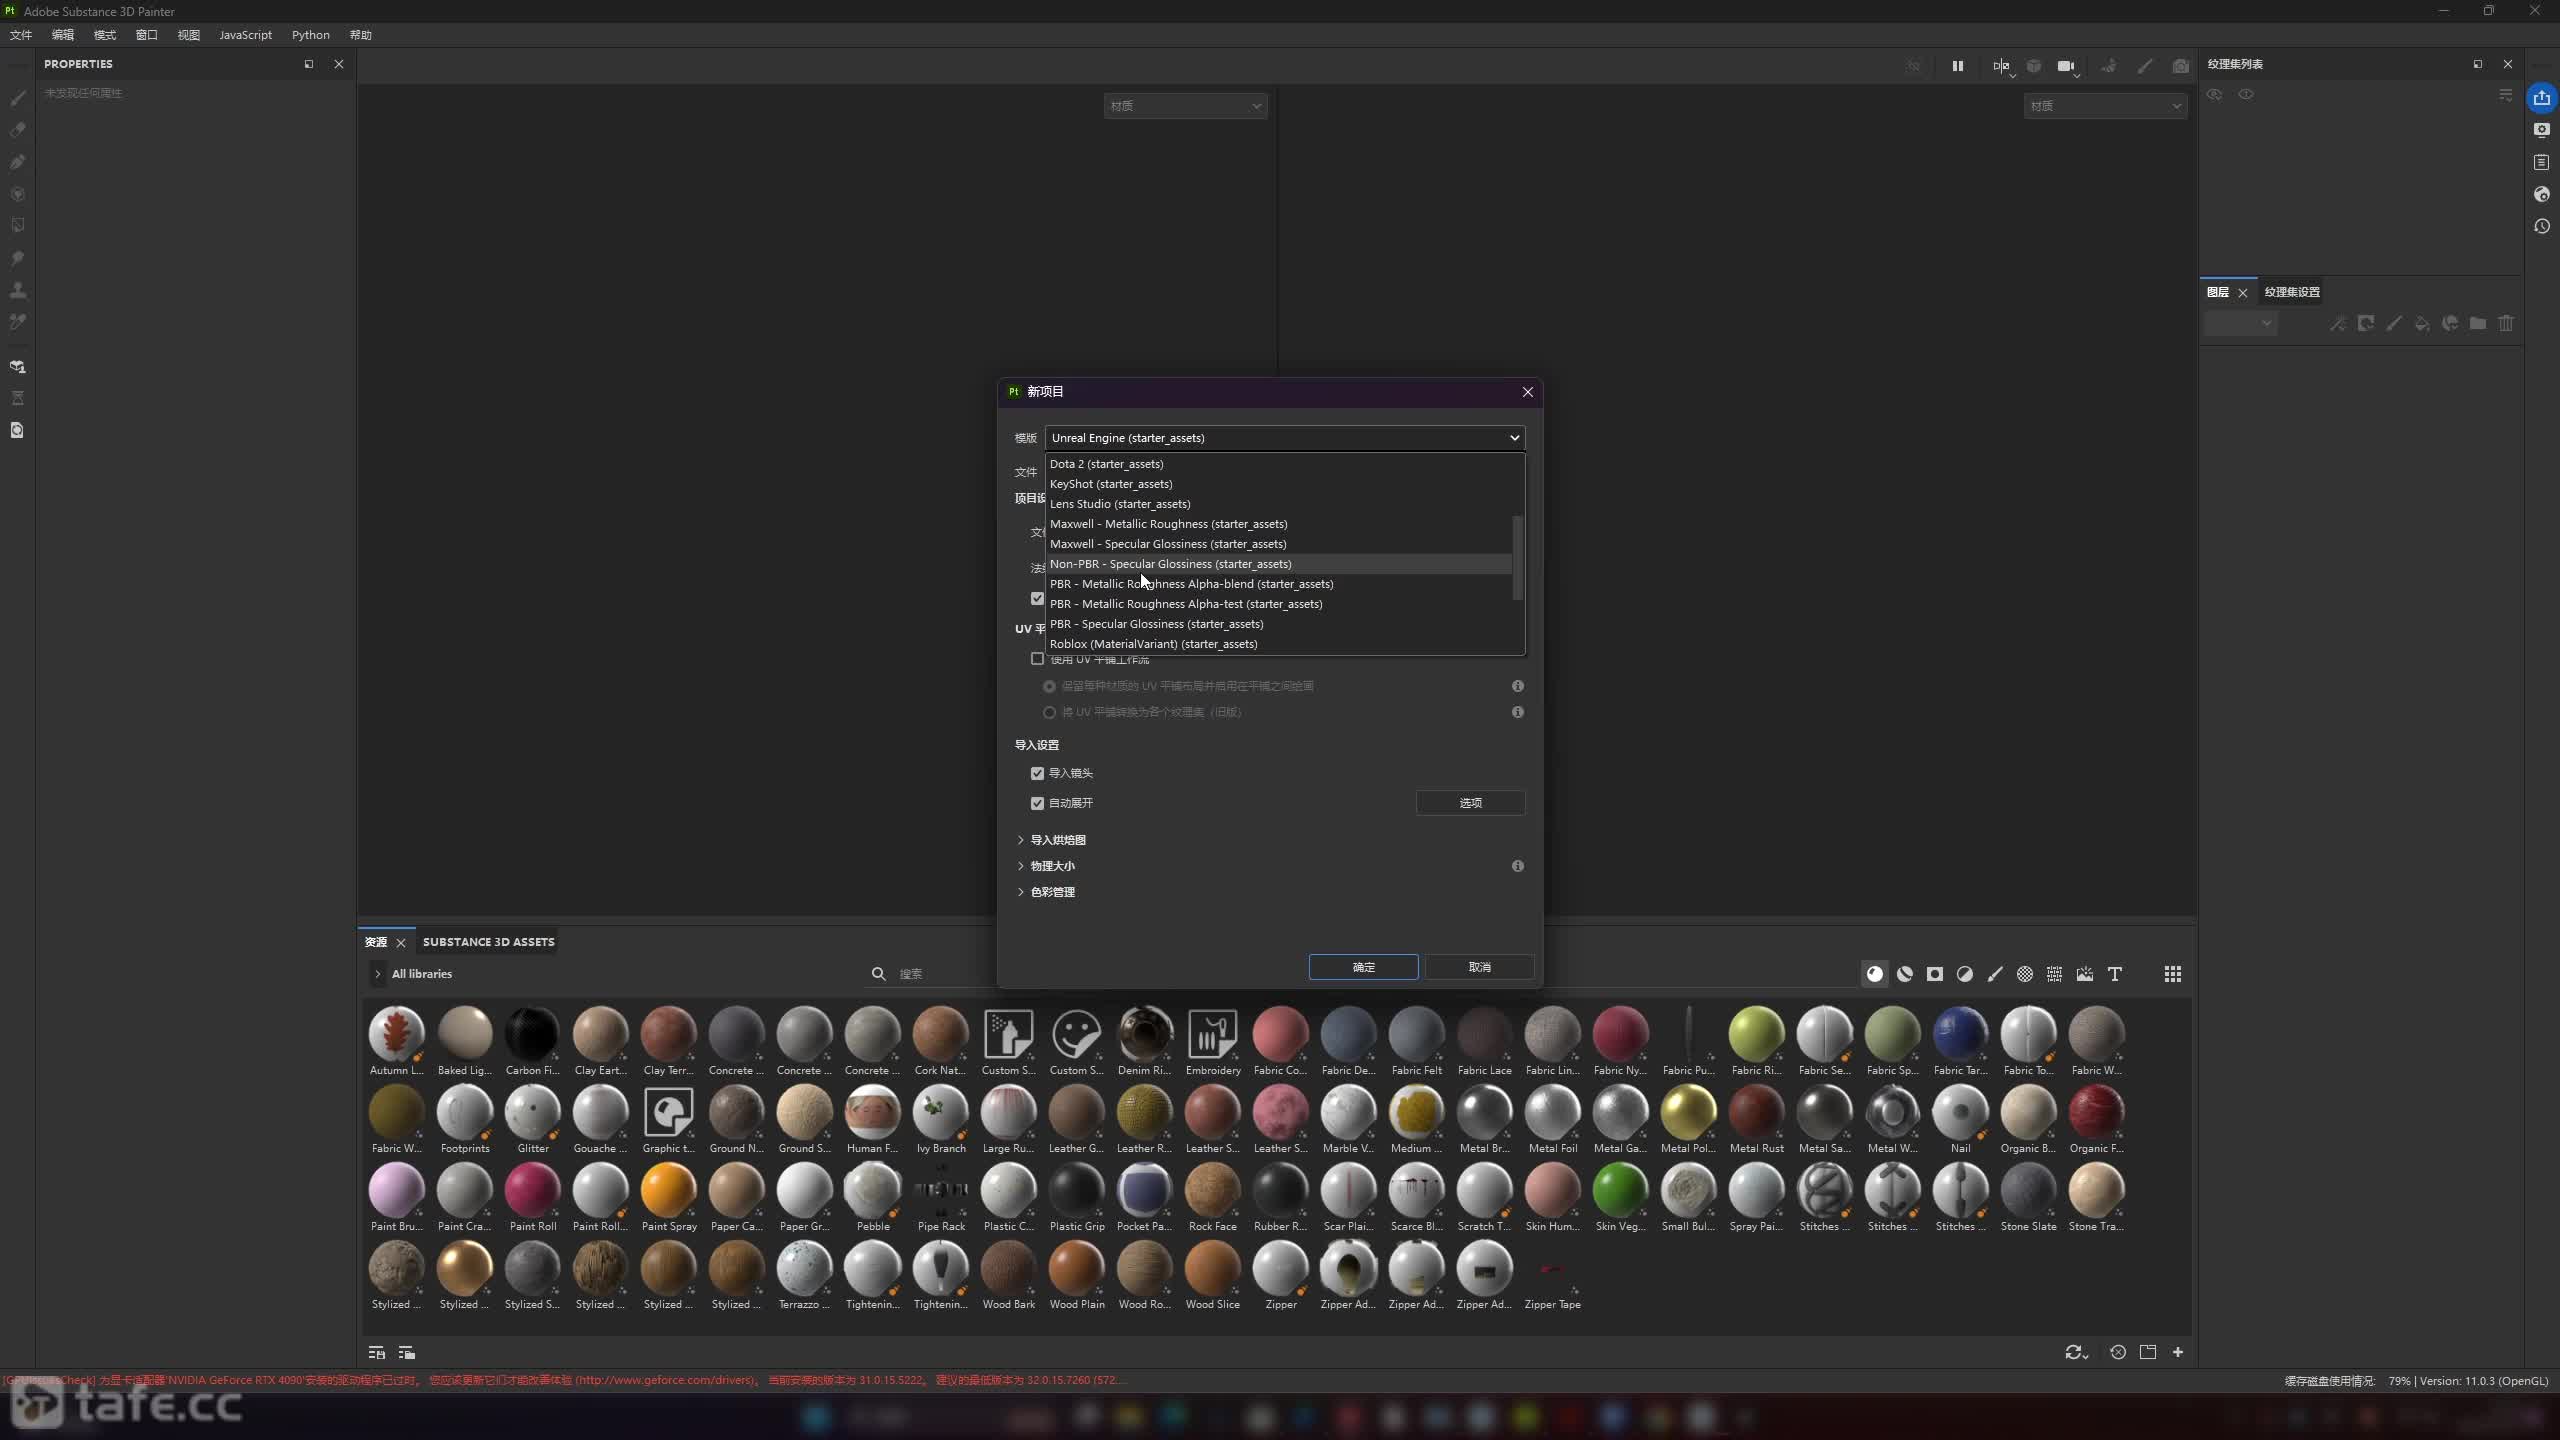
Task: Select the Eraser tool in left toolbar
Action: pyautogui.click(x=17, y=130)
